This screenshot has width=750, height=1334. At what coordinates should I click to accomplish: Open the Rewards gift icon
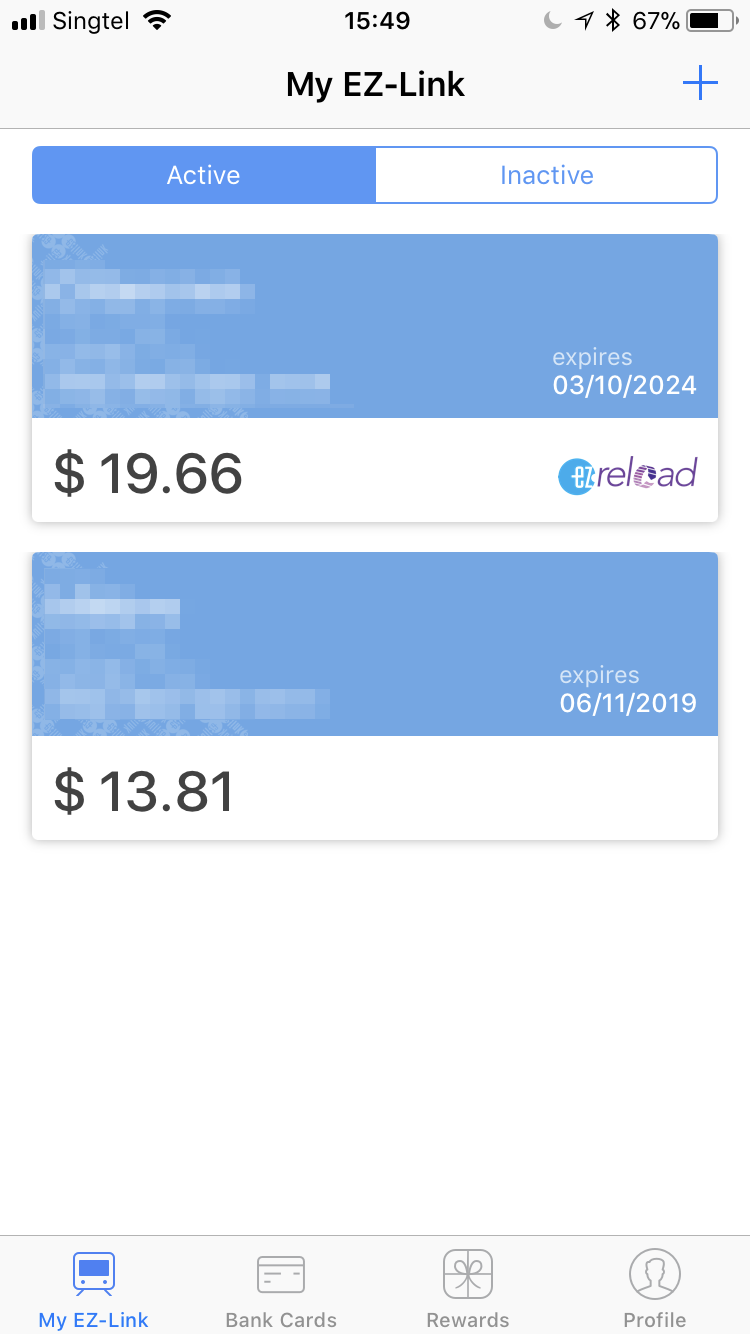coord(468,1274)
